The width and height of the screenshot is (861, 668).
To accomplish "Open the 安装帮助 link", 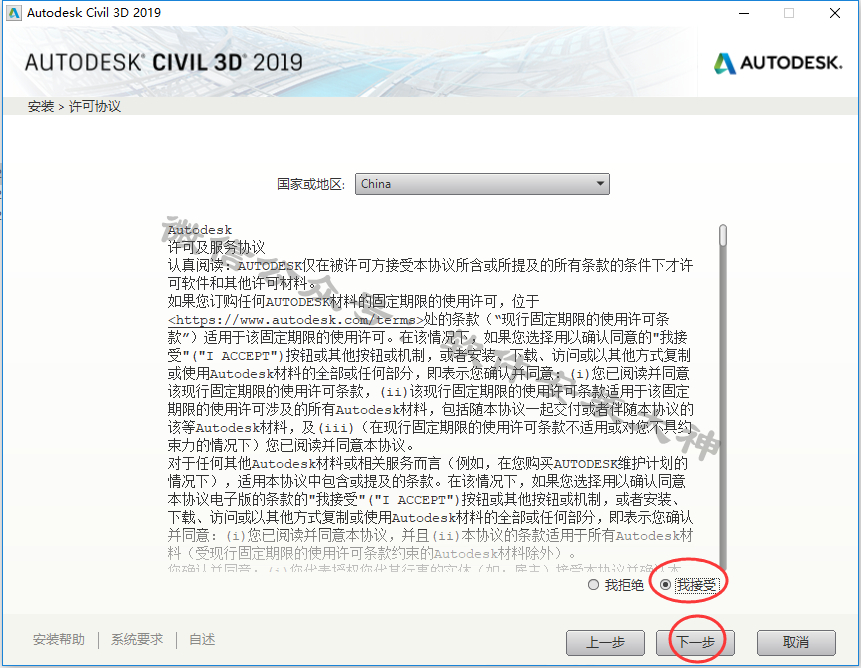I will [59, 639].
